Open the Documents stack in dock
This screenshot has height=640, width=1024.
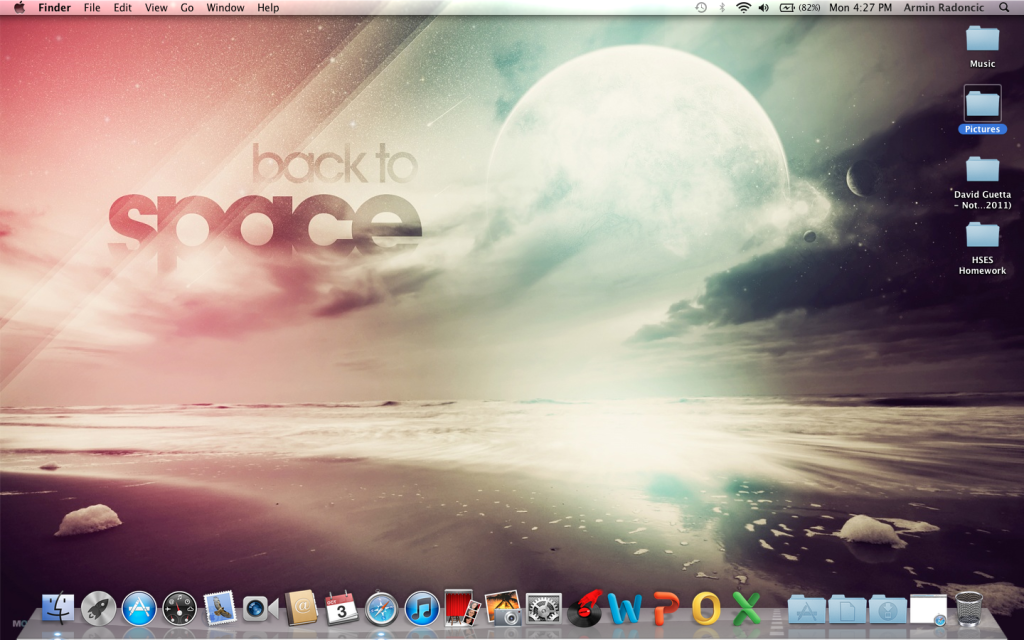pyautogui.click(x=847, y=609)
